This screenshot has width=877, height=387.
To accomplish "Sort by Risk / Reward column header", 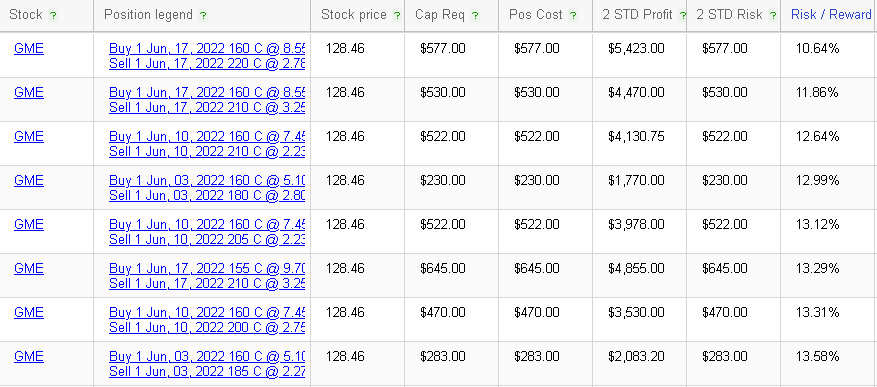I will tap(831, 15).
